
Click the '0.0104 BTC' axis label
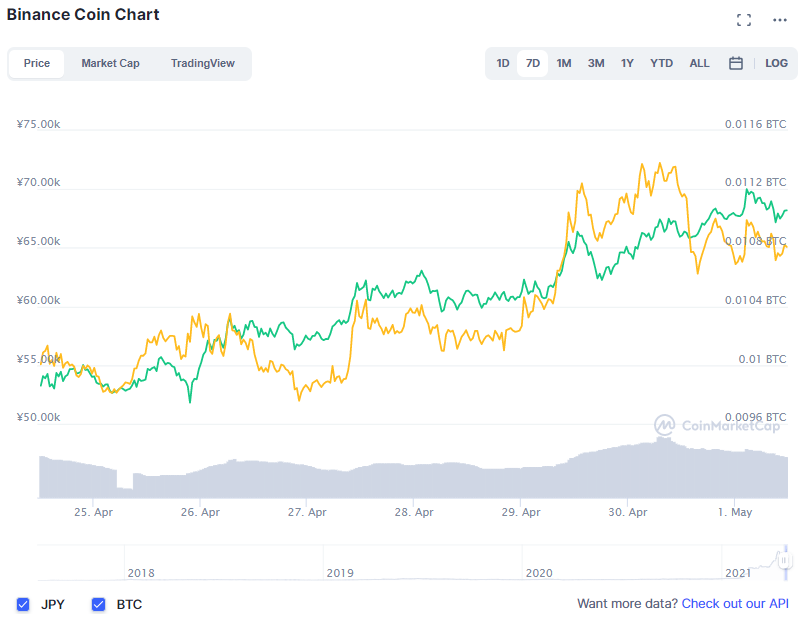pos(756,300)
